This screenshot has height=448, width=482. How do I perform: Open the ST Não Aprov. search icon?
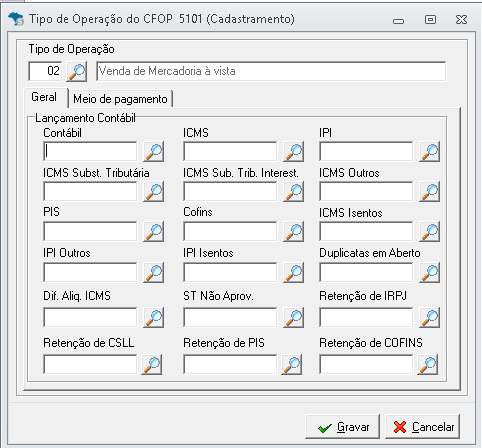tap(293, 318)
